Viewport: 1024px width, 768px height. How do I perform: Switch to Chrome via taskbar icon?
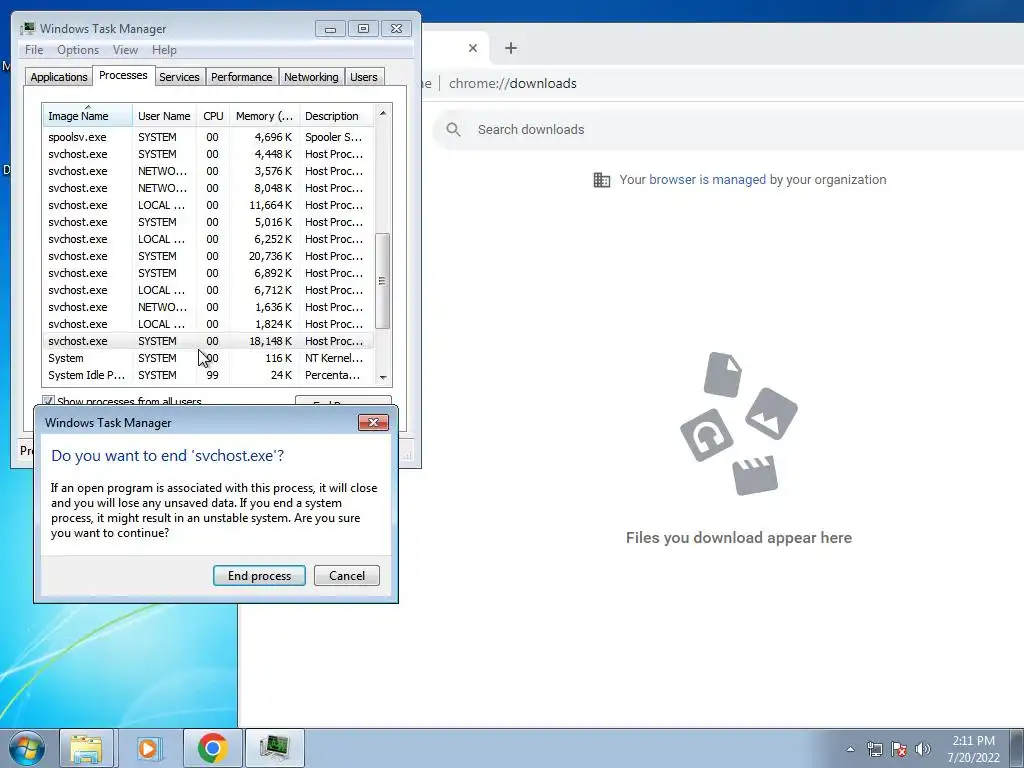tap(212, 748)
